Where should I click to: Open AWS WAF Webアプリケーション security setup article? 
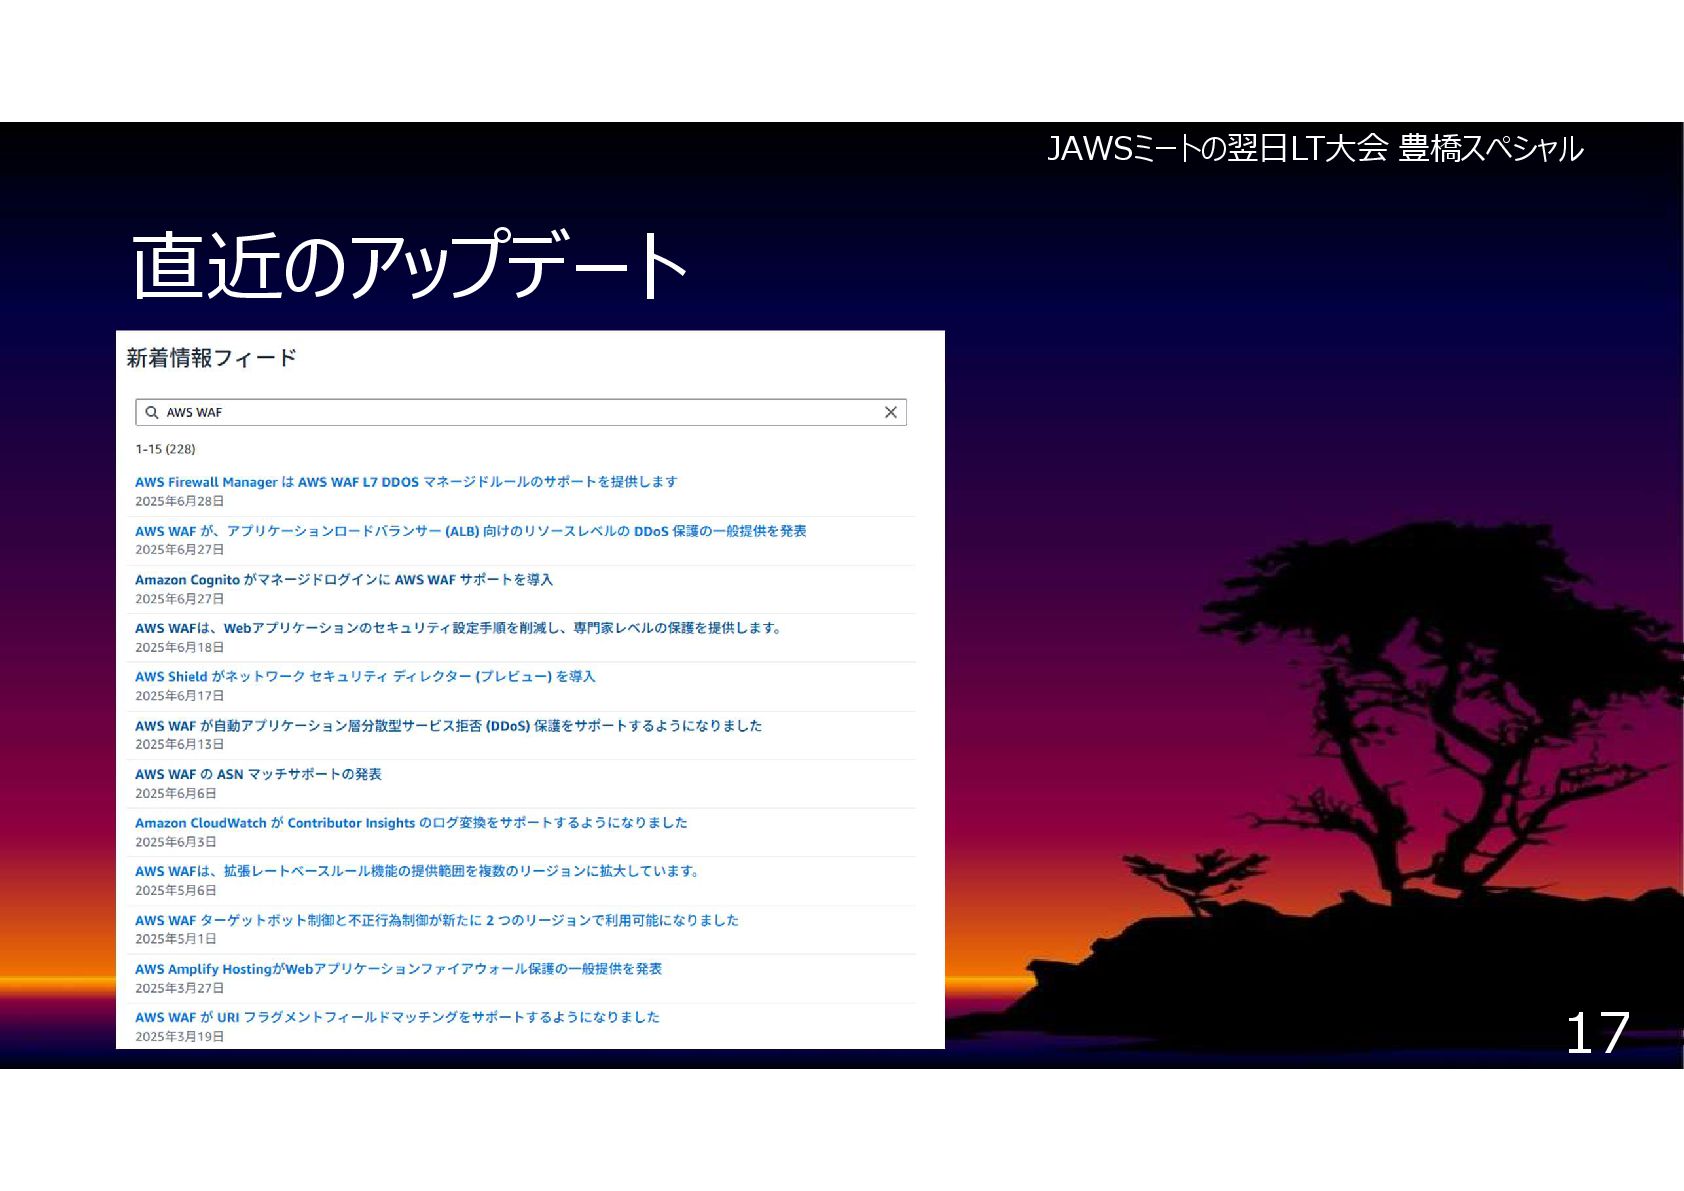458,628
